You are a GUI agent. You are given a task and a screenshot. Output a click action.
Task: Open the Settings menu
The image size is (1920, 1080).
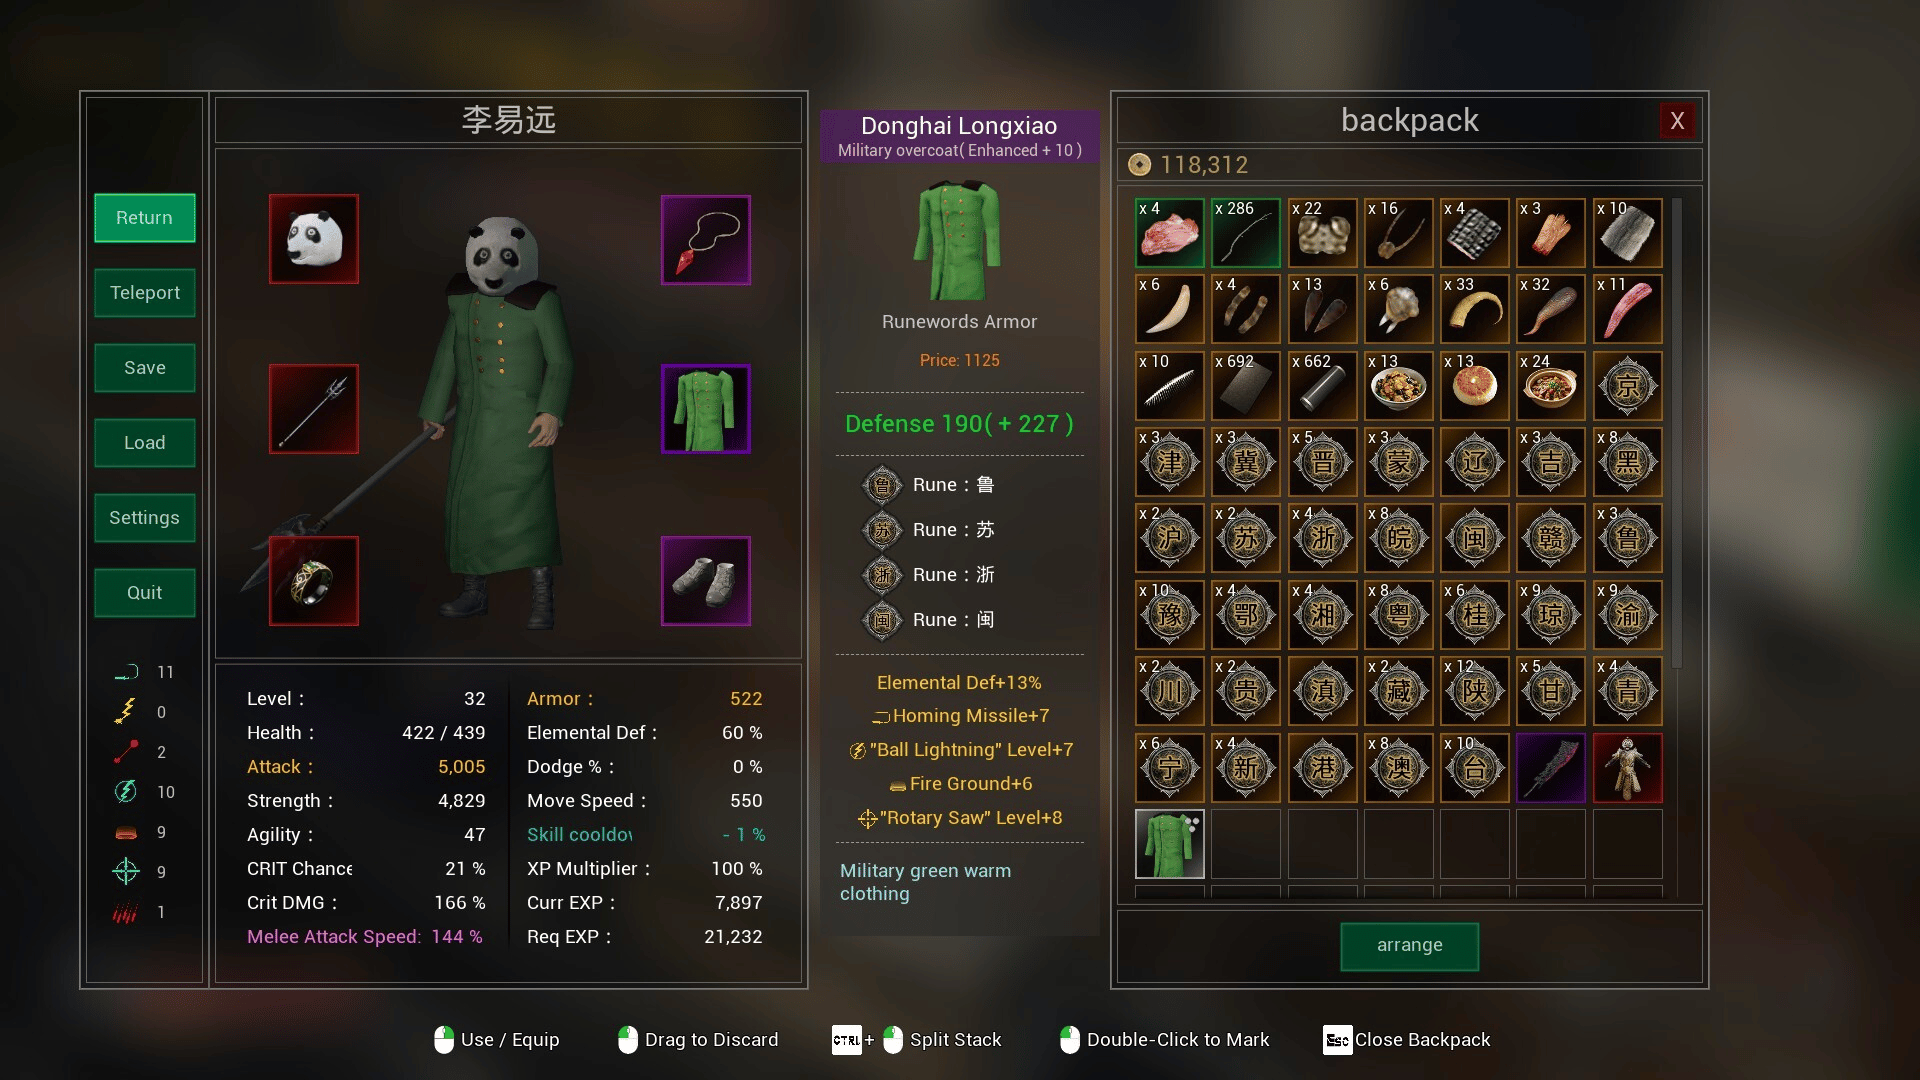click(x=145, y=518)
